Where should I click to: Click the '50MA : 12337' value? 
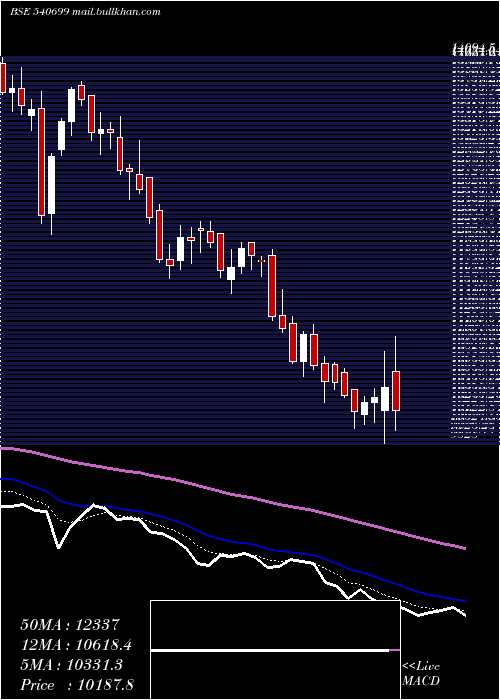click(x=69, y=625)
